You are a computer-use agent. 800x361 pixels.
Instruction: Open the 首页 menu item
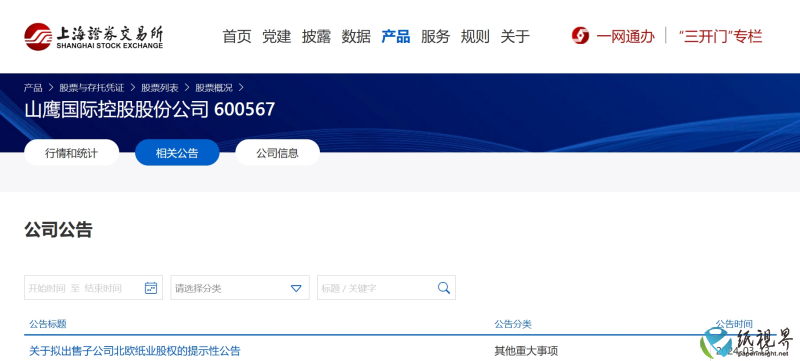[237, 37]
